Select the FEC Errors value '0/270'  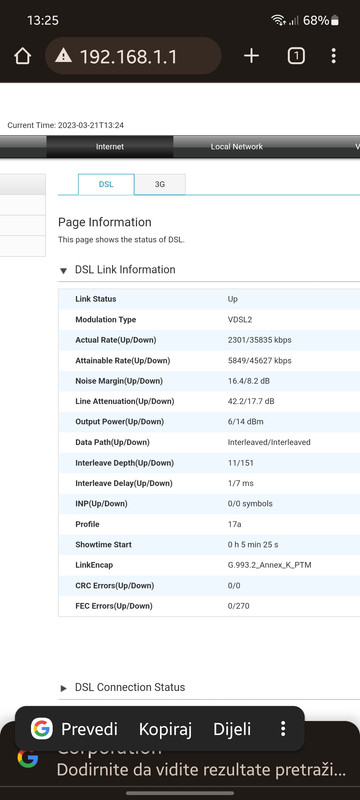pyautogui.click(x=238, y=606)
